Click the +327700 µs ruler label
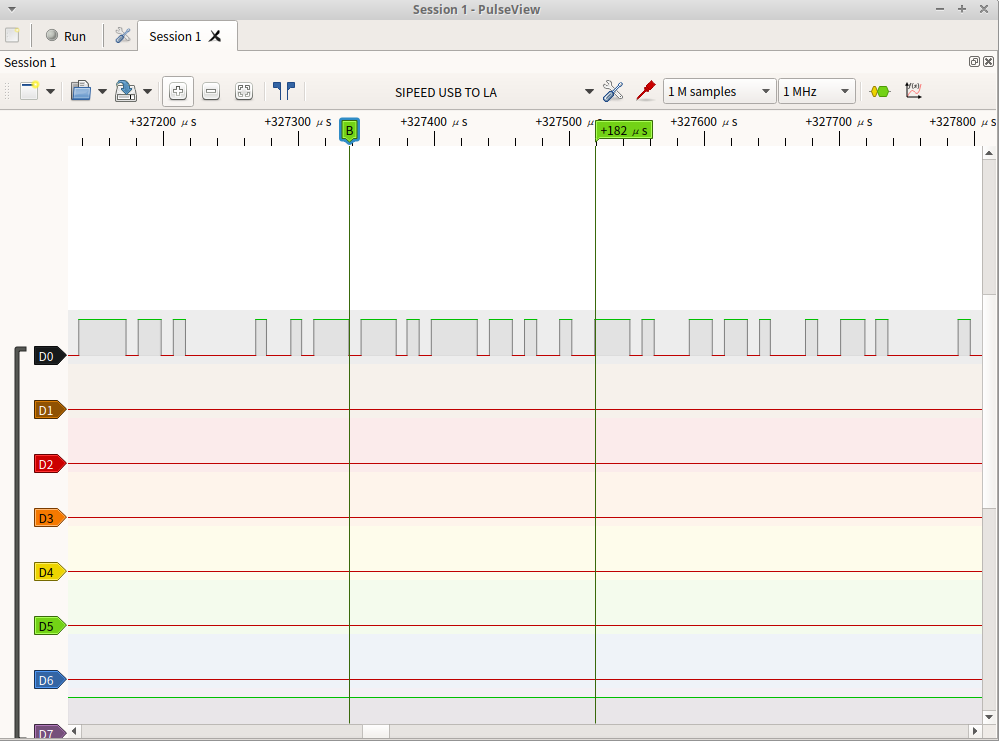This screenshot has width=999, height=741. (x=838, y=122)
